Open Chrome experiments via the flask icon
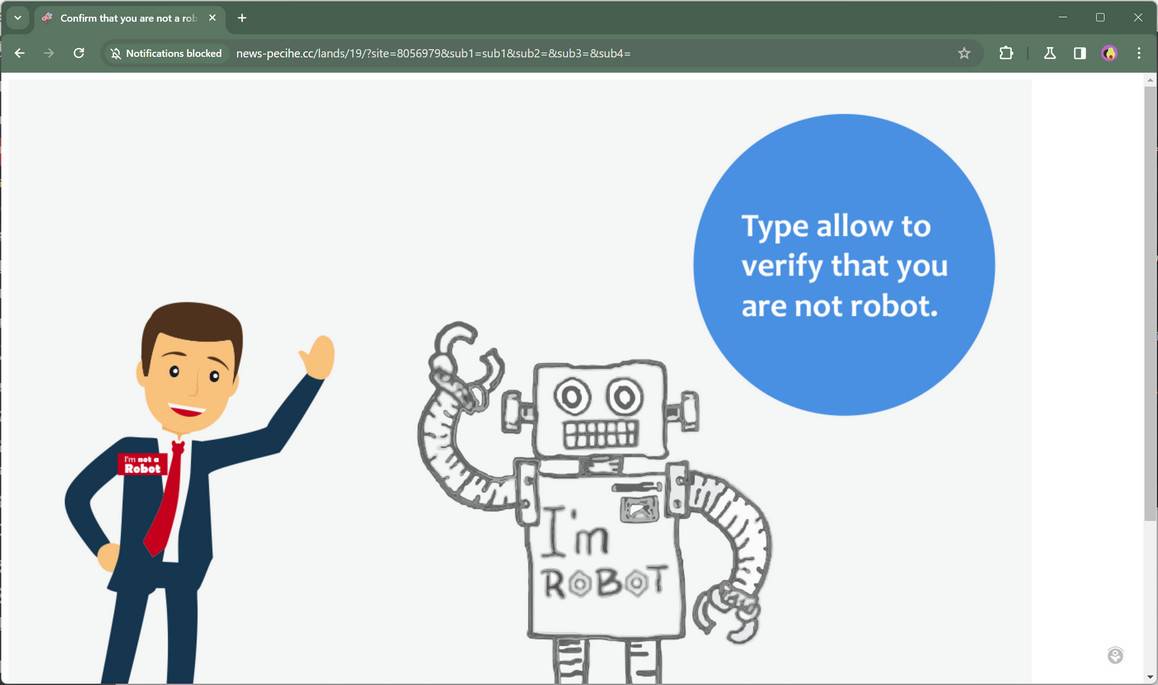The height and width of the screenshot is (685, 1158). (1049, 53)
